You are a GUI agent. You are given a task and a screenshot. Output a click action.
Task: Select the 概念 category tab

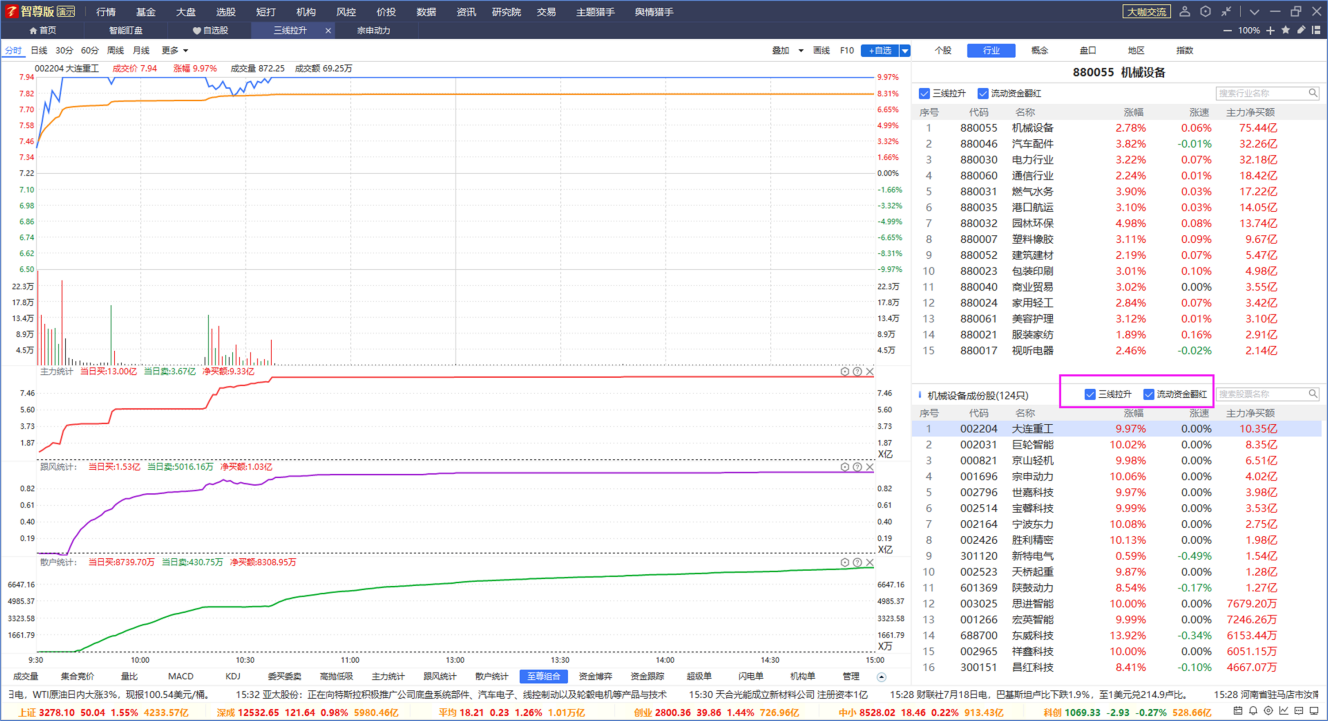click(1040, 50)
